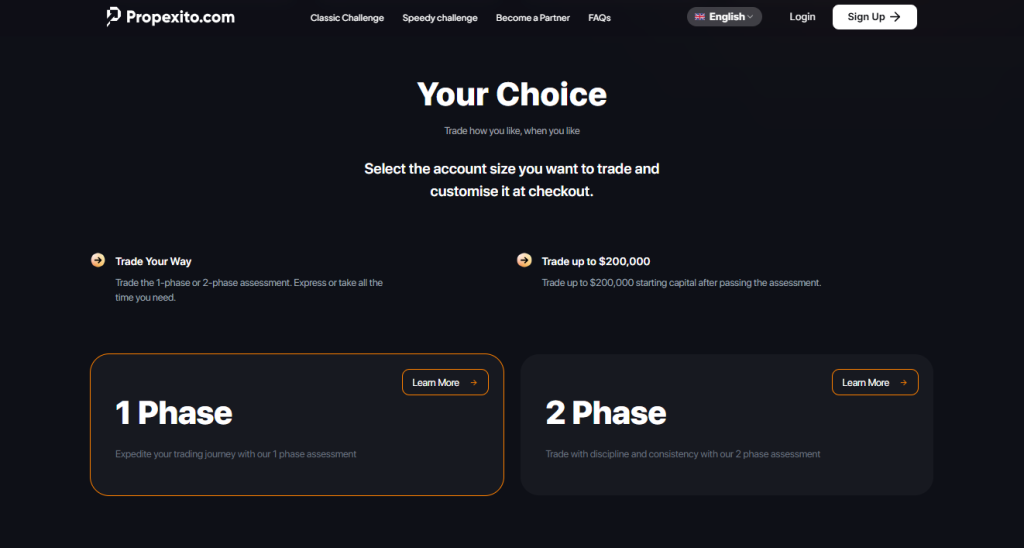Open the Become a Partner page
The image size is (1024, 548).
[x=533, y=18]
